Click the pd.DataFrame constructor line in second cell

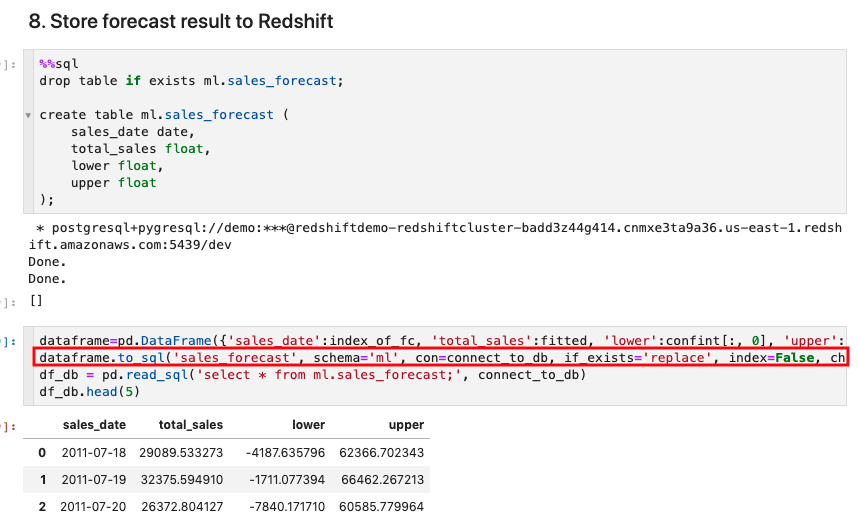pyautogui.click(x=440, y=340)
